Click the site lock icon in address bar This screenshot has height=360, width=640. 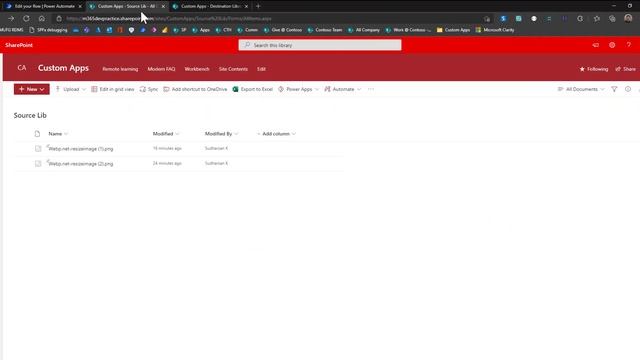[59, 18]
